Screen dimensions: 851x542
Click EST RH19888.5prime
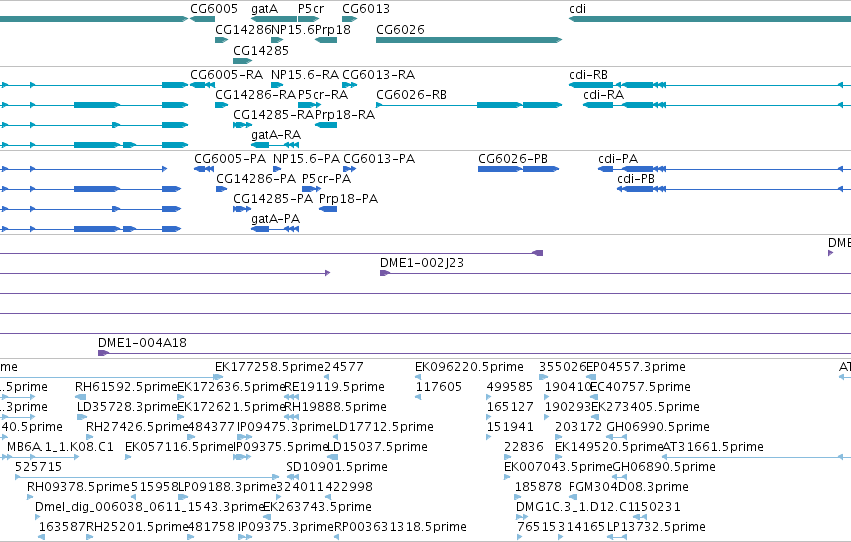335,407
